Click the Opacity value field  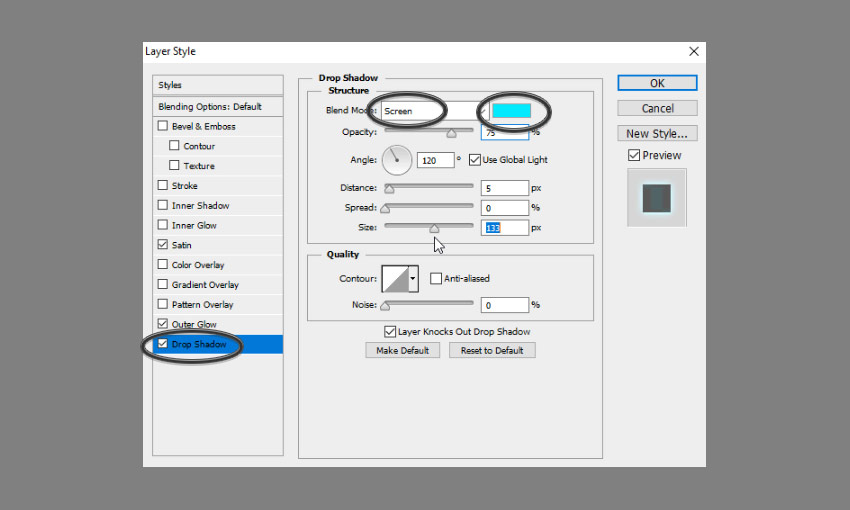[505, 132]
